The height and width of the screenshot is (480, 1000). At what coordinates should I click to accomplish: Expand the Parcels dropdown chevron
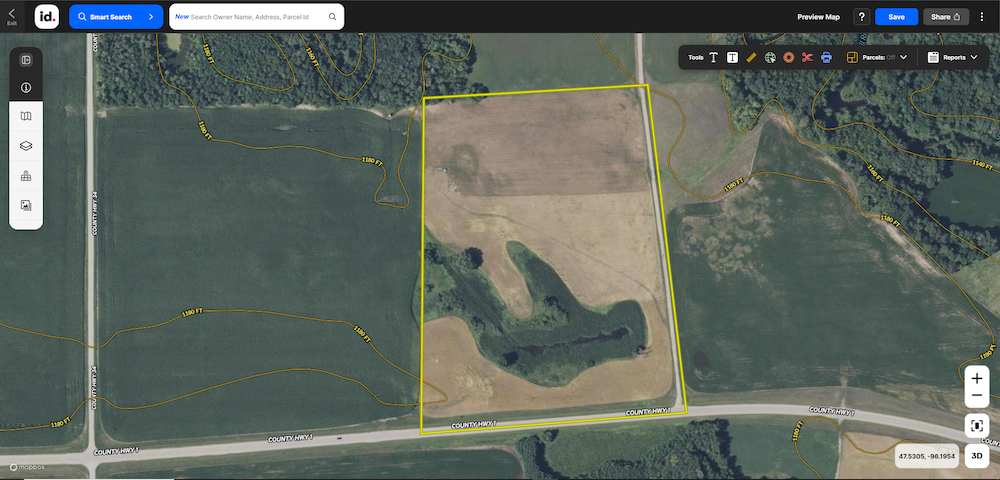pos(904,58)
